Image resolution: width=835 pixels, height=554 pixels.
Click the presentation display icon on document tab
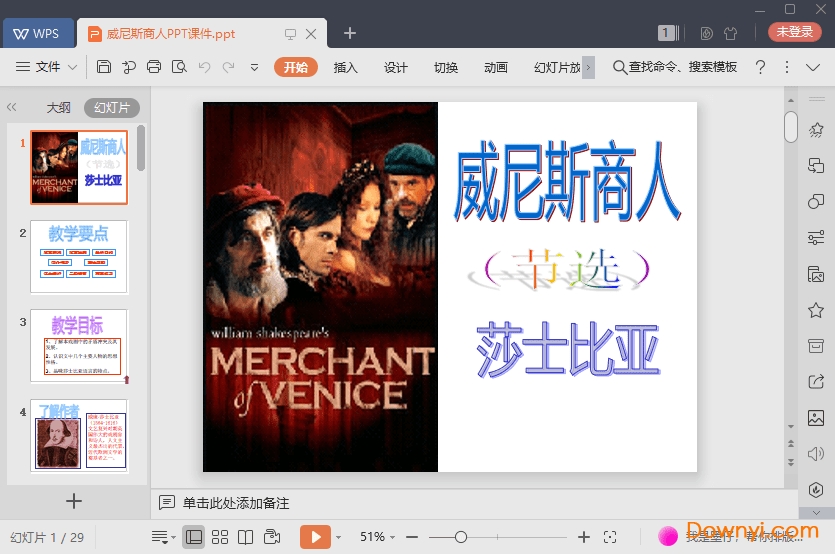click(290, 34)
